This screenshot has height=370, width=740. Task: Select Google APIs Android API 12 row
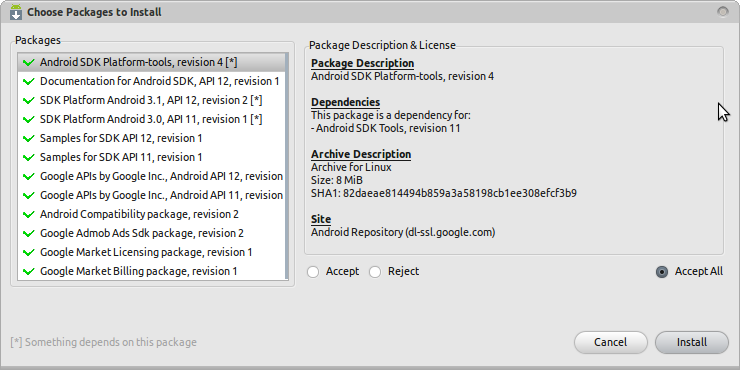pos(151,176)
